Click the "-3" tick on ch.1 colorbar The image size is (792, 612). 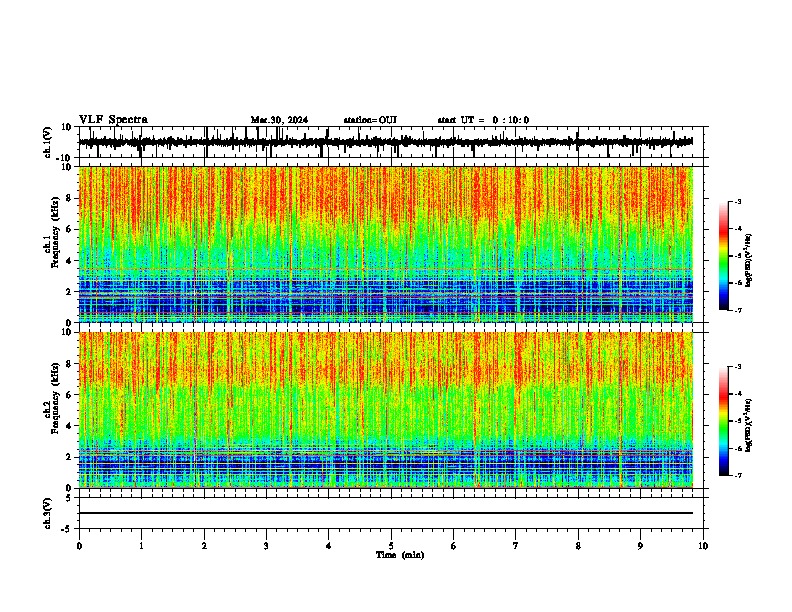click(x=737, y=202)
